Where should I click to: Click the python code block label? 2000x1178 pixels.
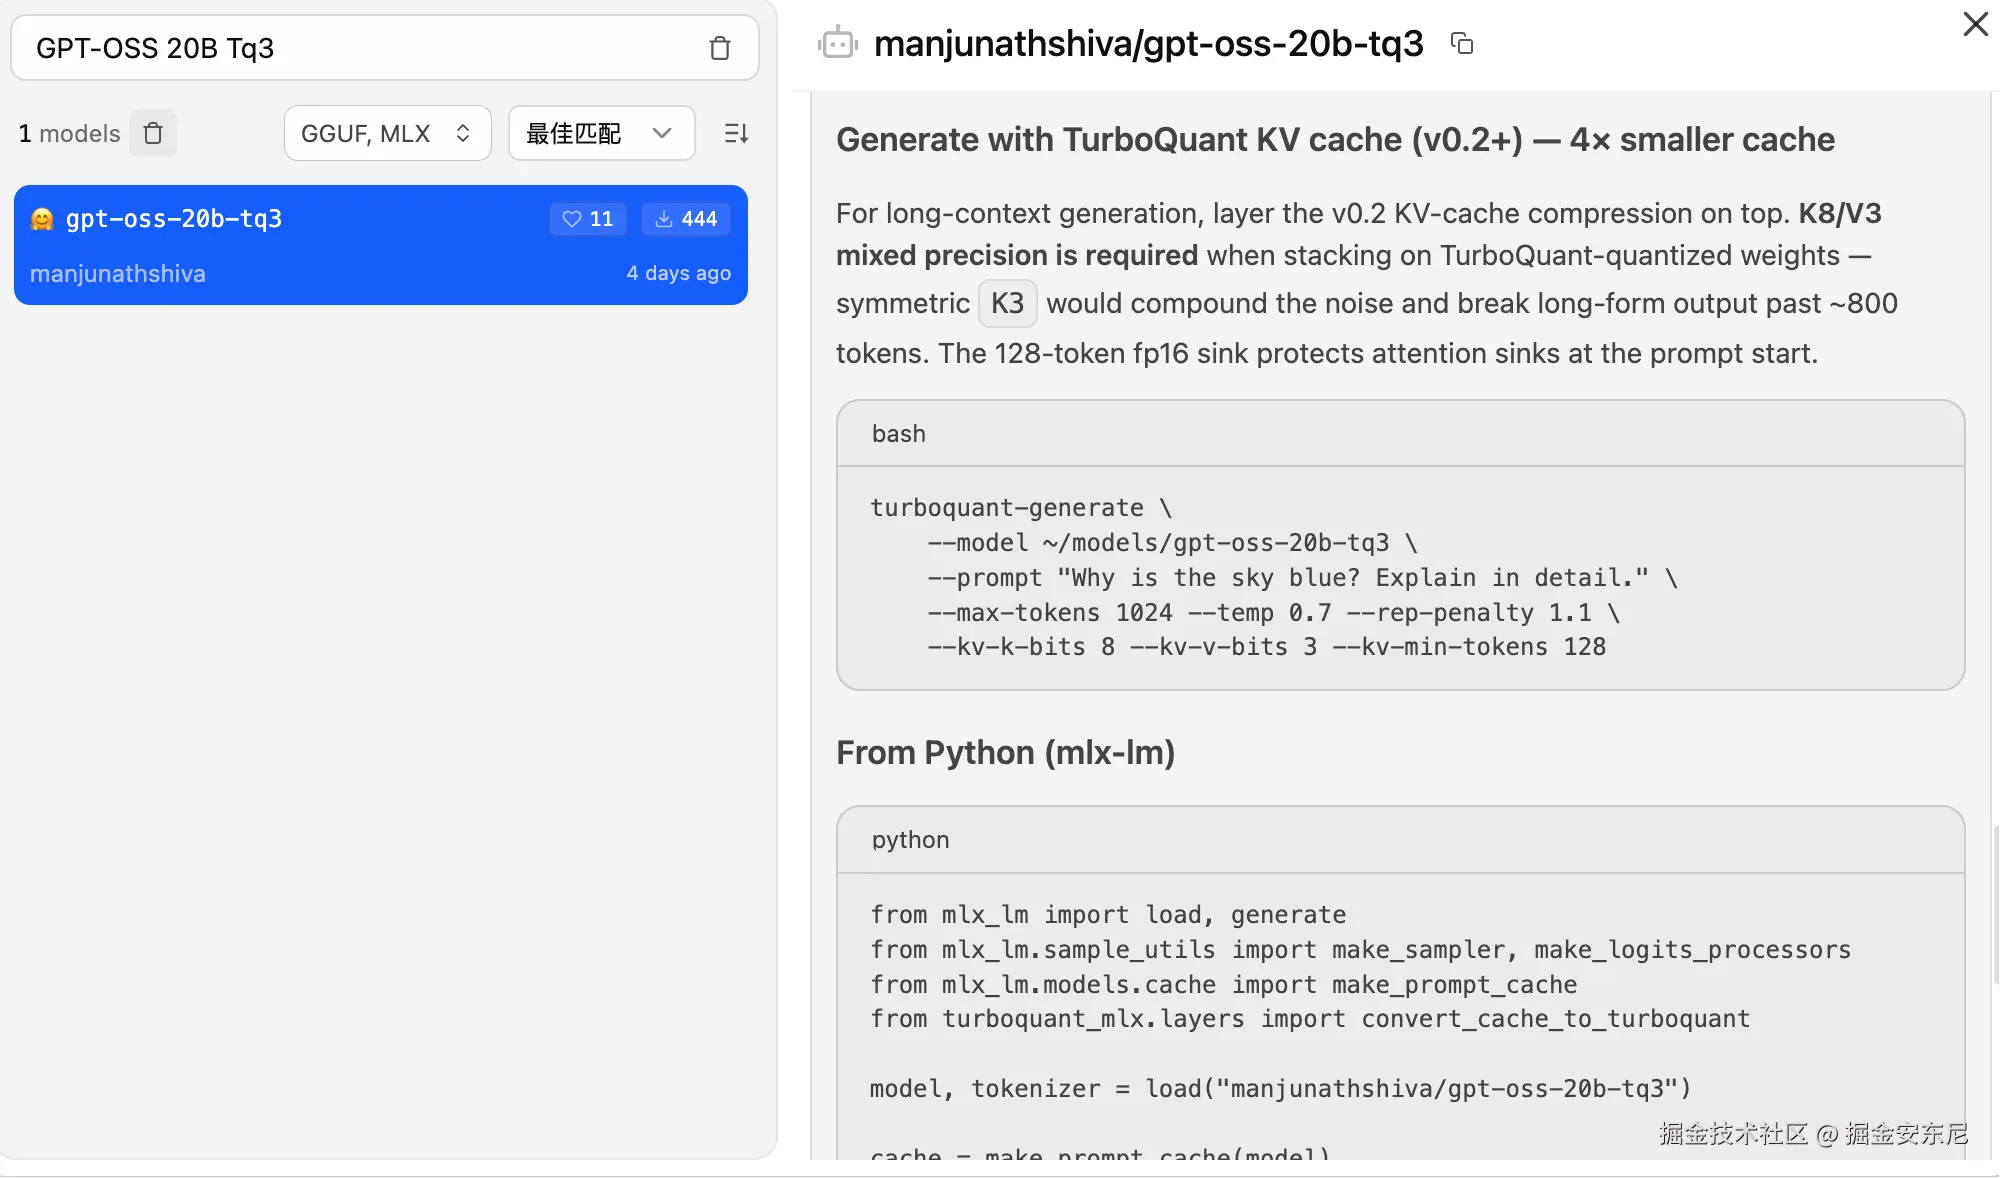pyautogui.click(x=911, y=840)
